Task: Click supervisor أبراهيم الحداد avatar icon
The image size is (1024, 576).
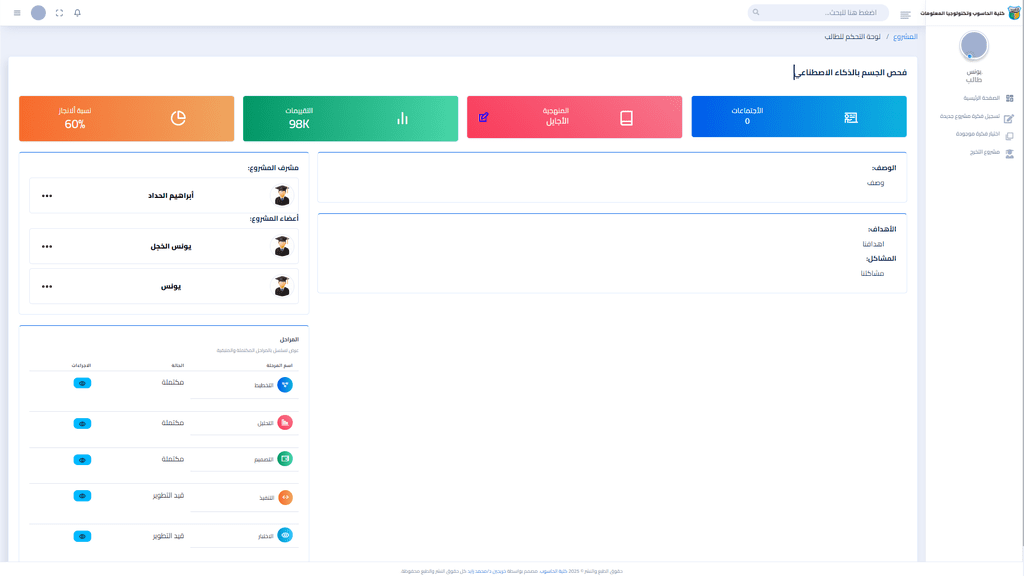Action: pos(281,195)
